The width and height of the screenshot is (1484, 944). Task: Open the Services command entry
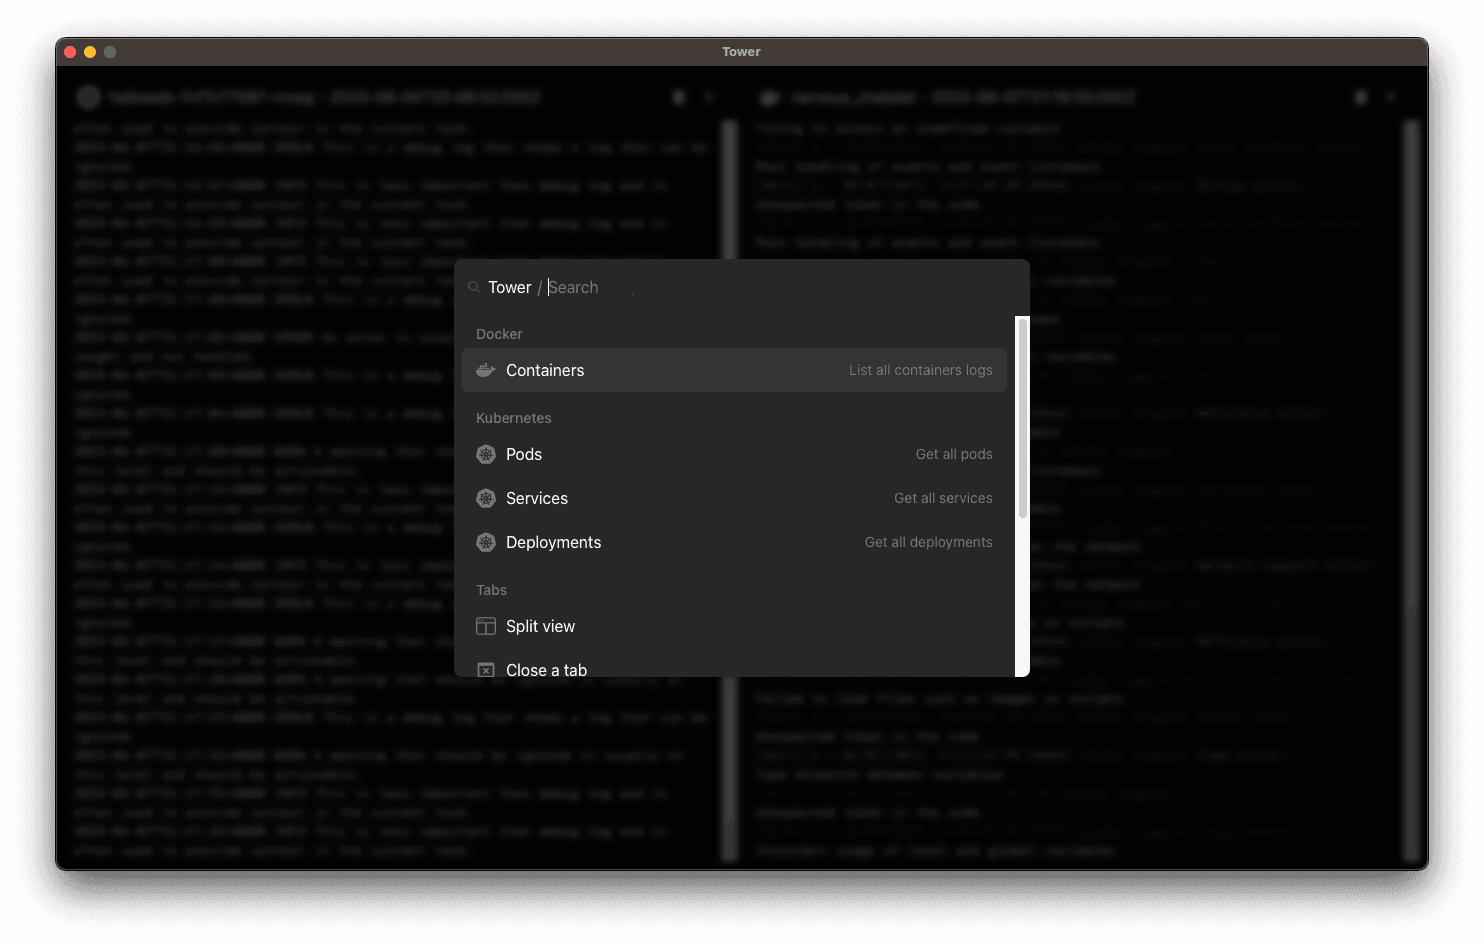[734, 498]
